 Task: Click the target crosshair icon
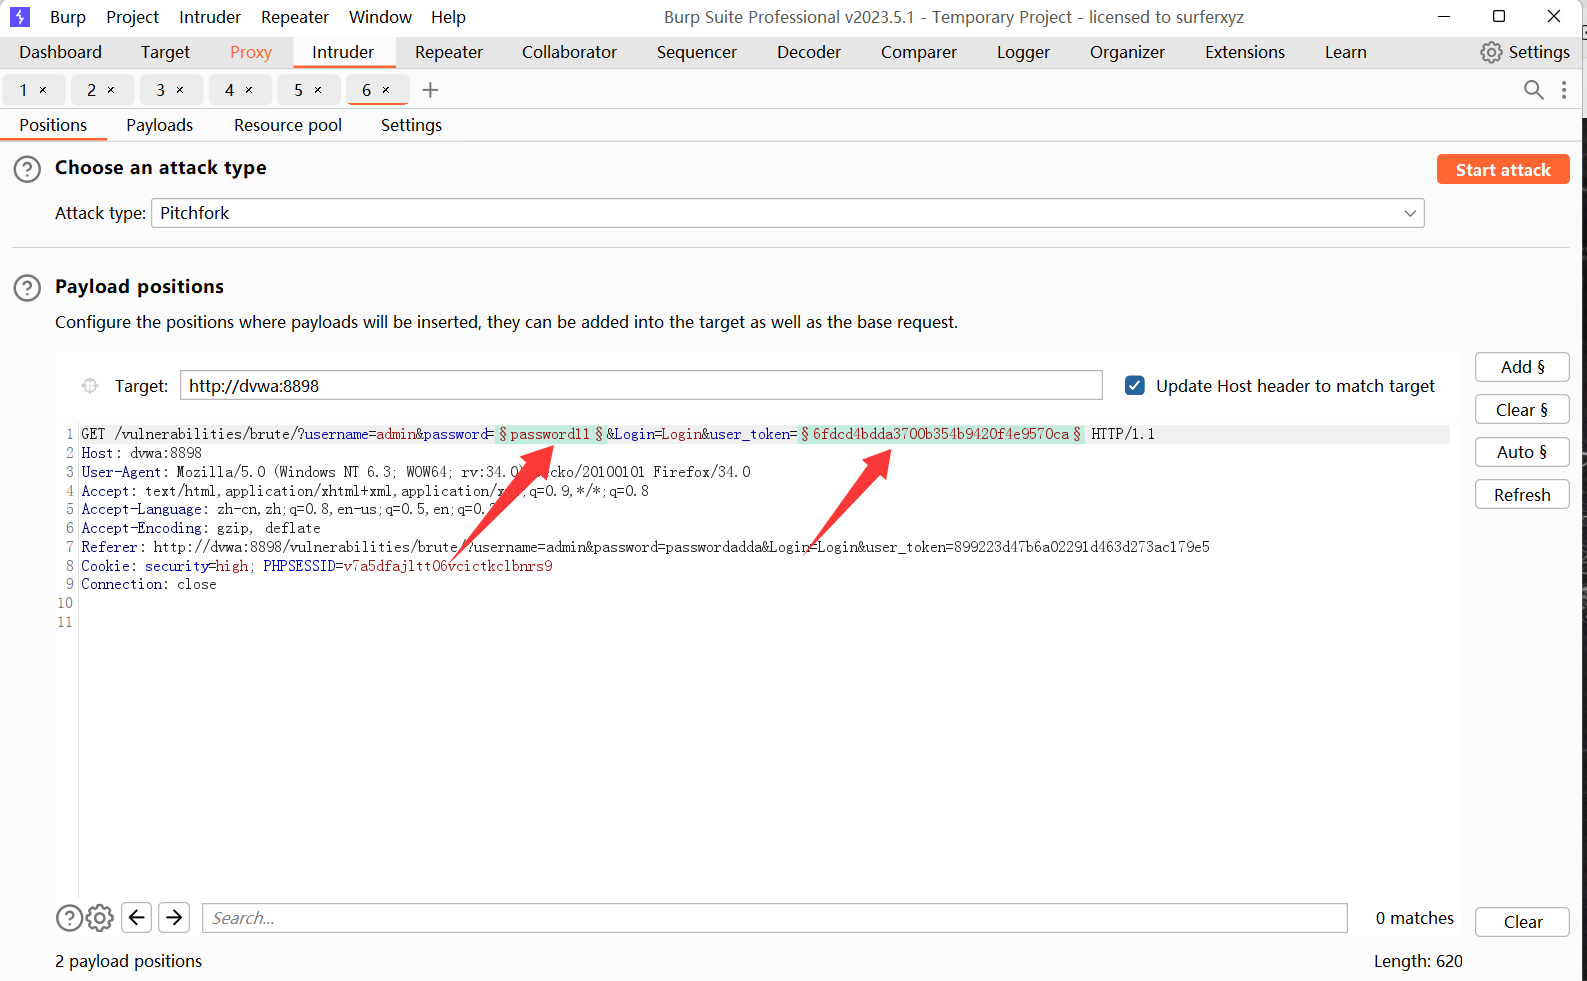[x=90, y=386]
